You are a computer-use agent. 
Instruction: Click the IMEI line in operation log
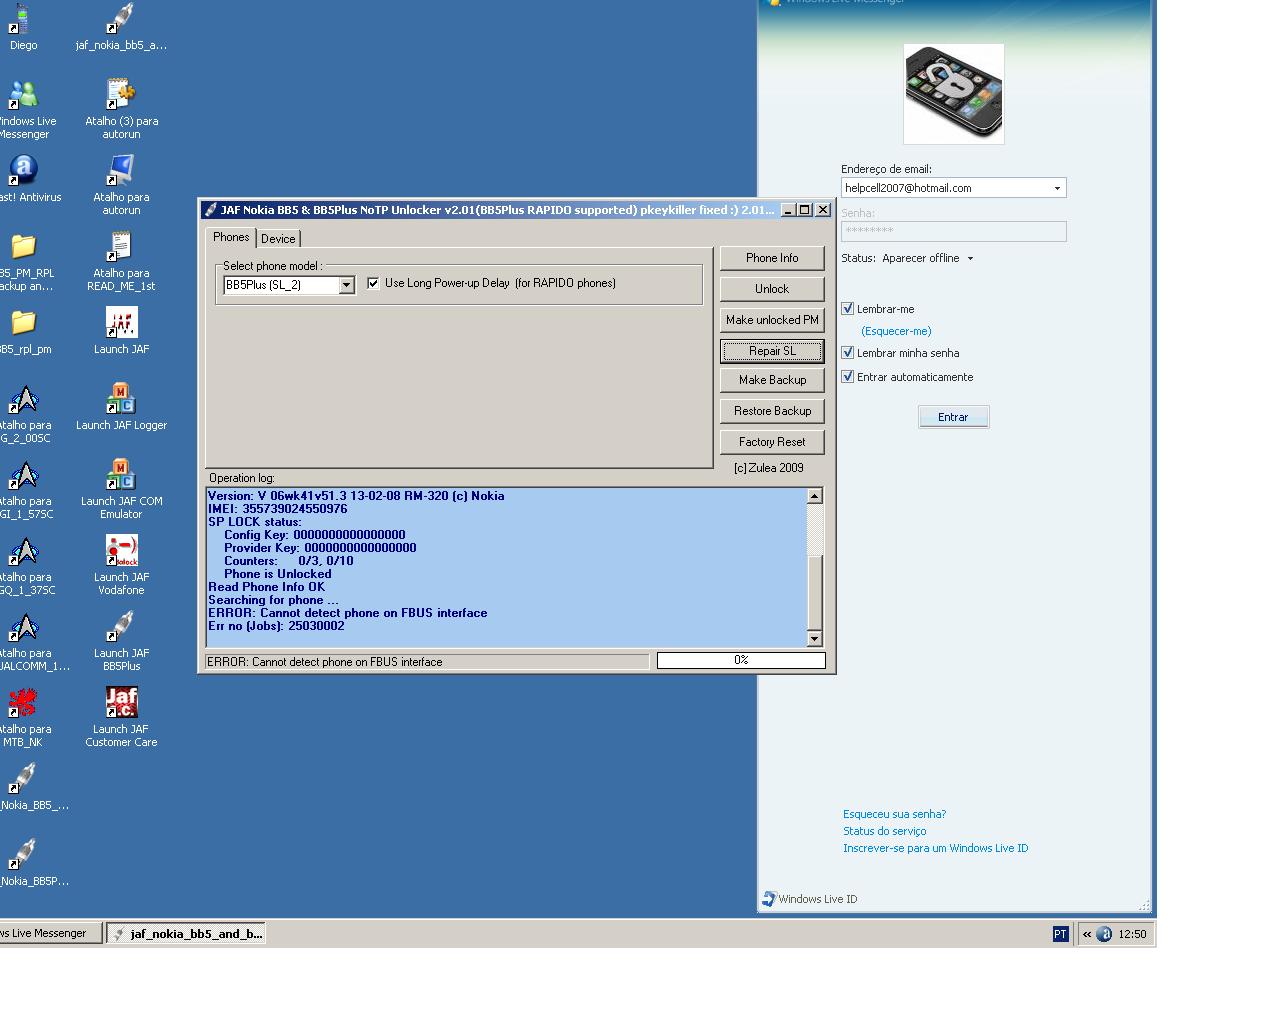point(278,509)
